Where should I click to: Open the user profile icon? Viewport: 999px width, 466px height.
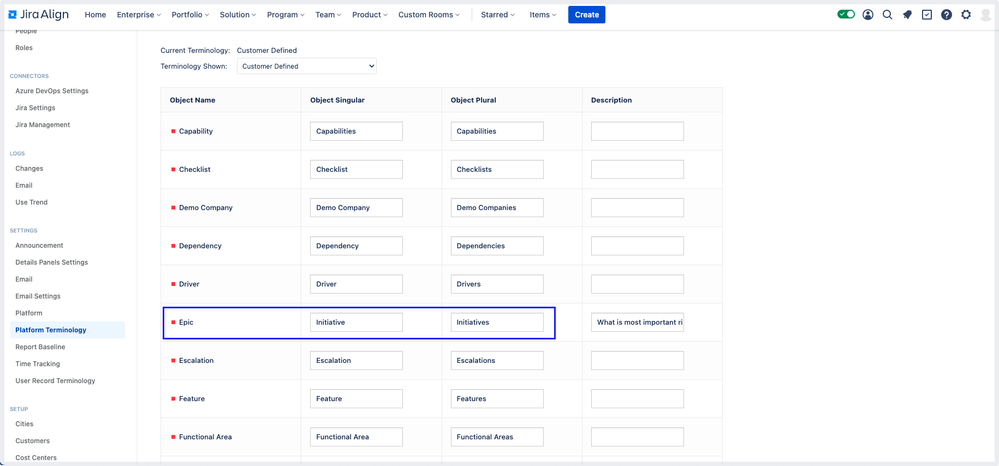[867, 15]
